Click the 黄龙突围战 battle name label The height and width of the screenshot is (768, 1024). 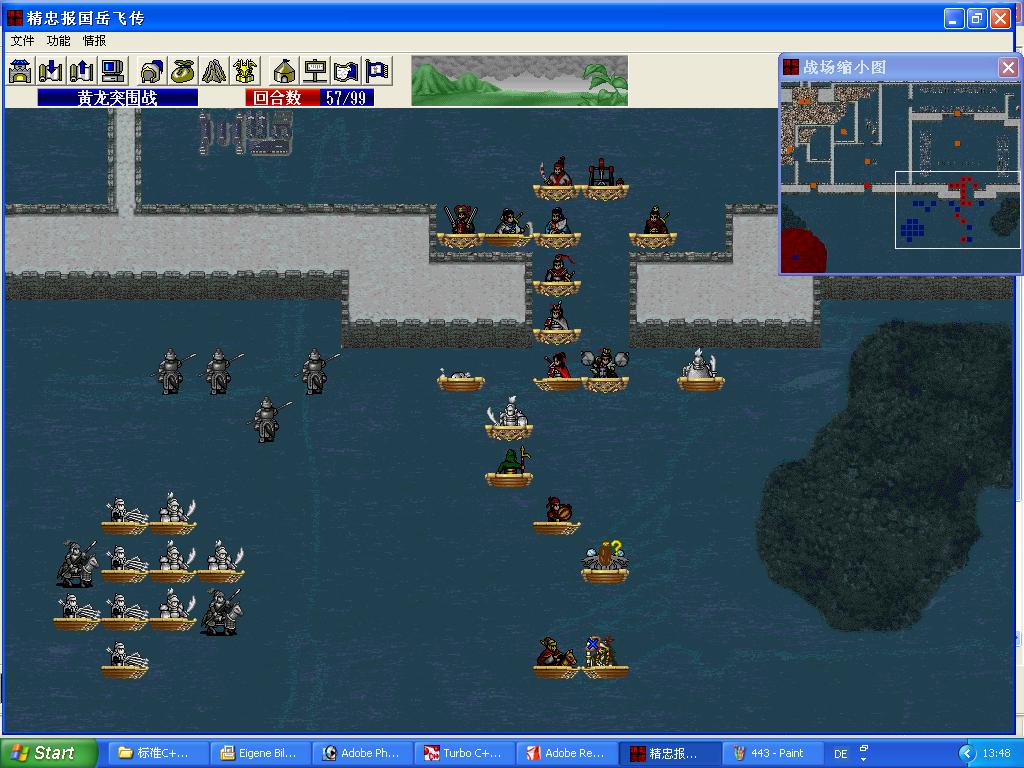coord(118,98)
